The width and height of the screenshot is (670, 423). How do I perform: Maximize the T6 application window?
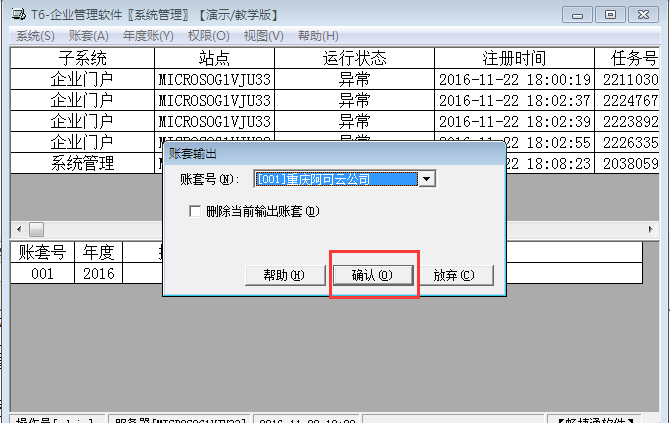[x=610, y=14]
